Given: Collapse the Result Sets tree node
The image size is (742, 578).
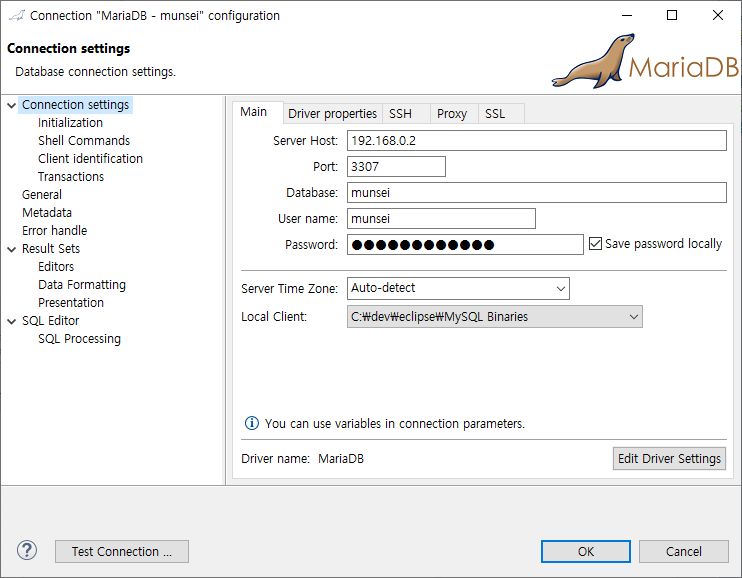Looking at the screenshot, I should 12,249.
